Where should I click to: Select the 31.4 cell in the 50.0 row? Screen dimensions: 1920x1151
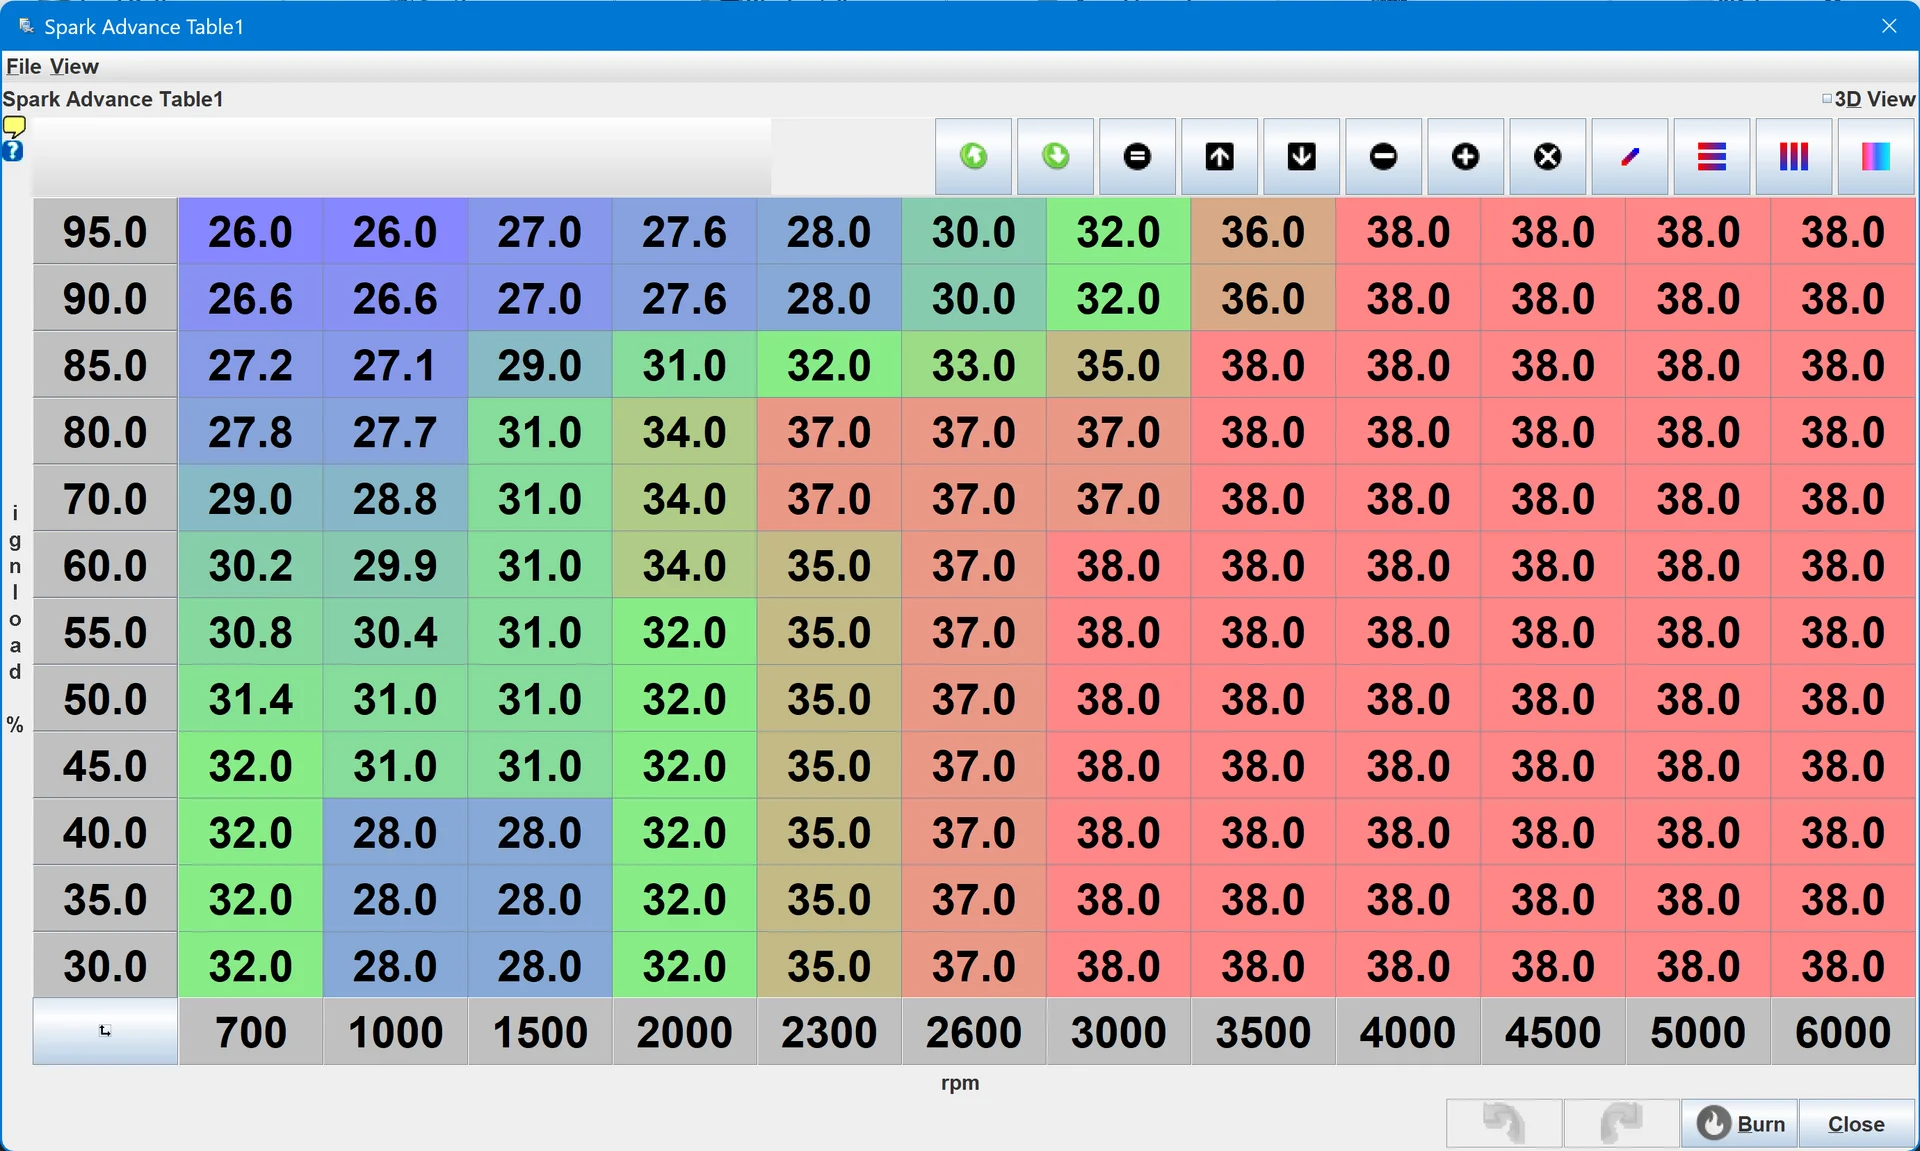point(250,699)
